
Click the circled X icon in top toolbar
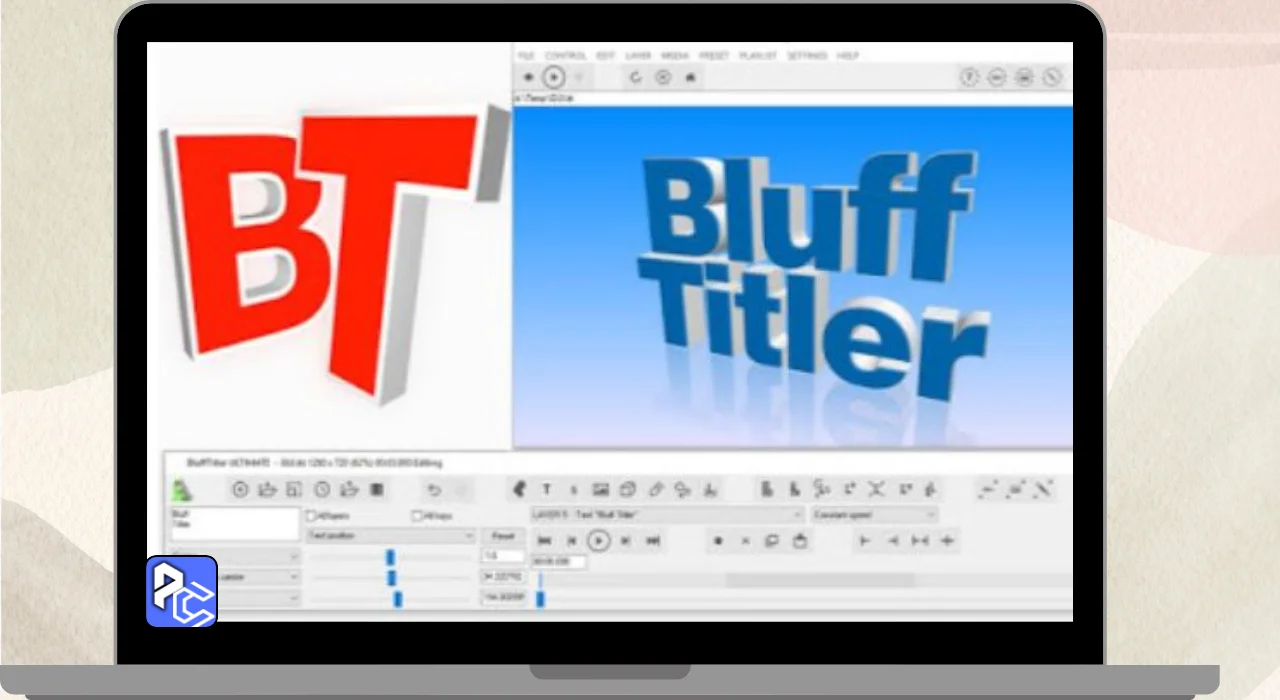coord(662,77)
